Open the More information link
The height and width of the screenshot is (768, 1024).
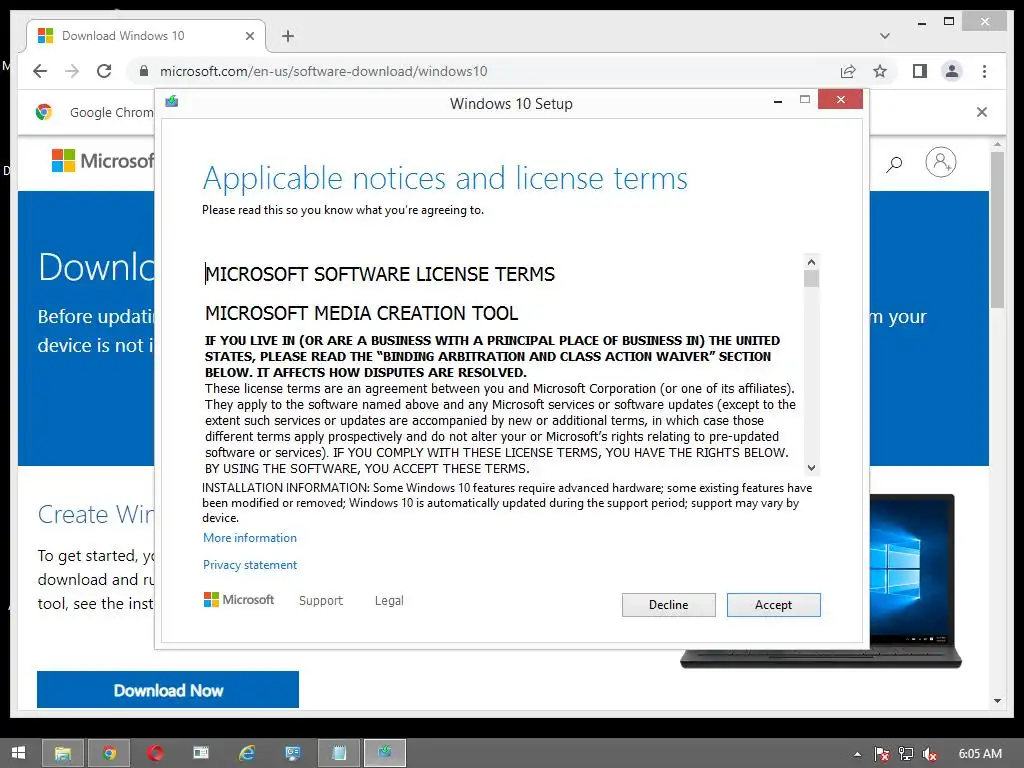(x=249, y=537)
